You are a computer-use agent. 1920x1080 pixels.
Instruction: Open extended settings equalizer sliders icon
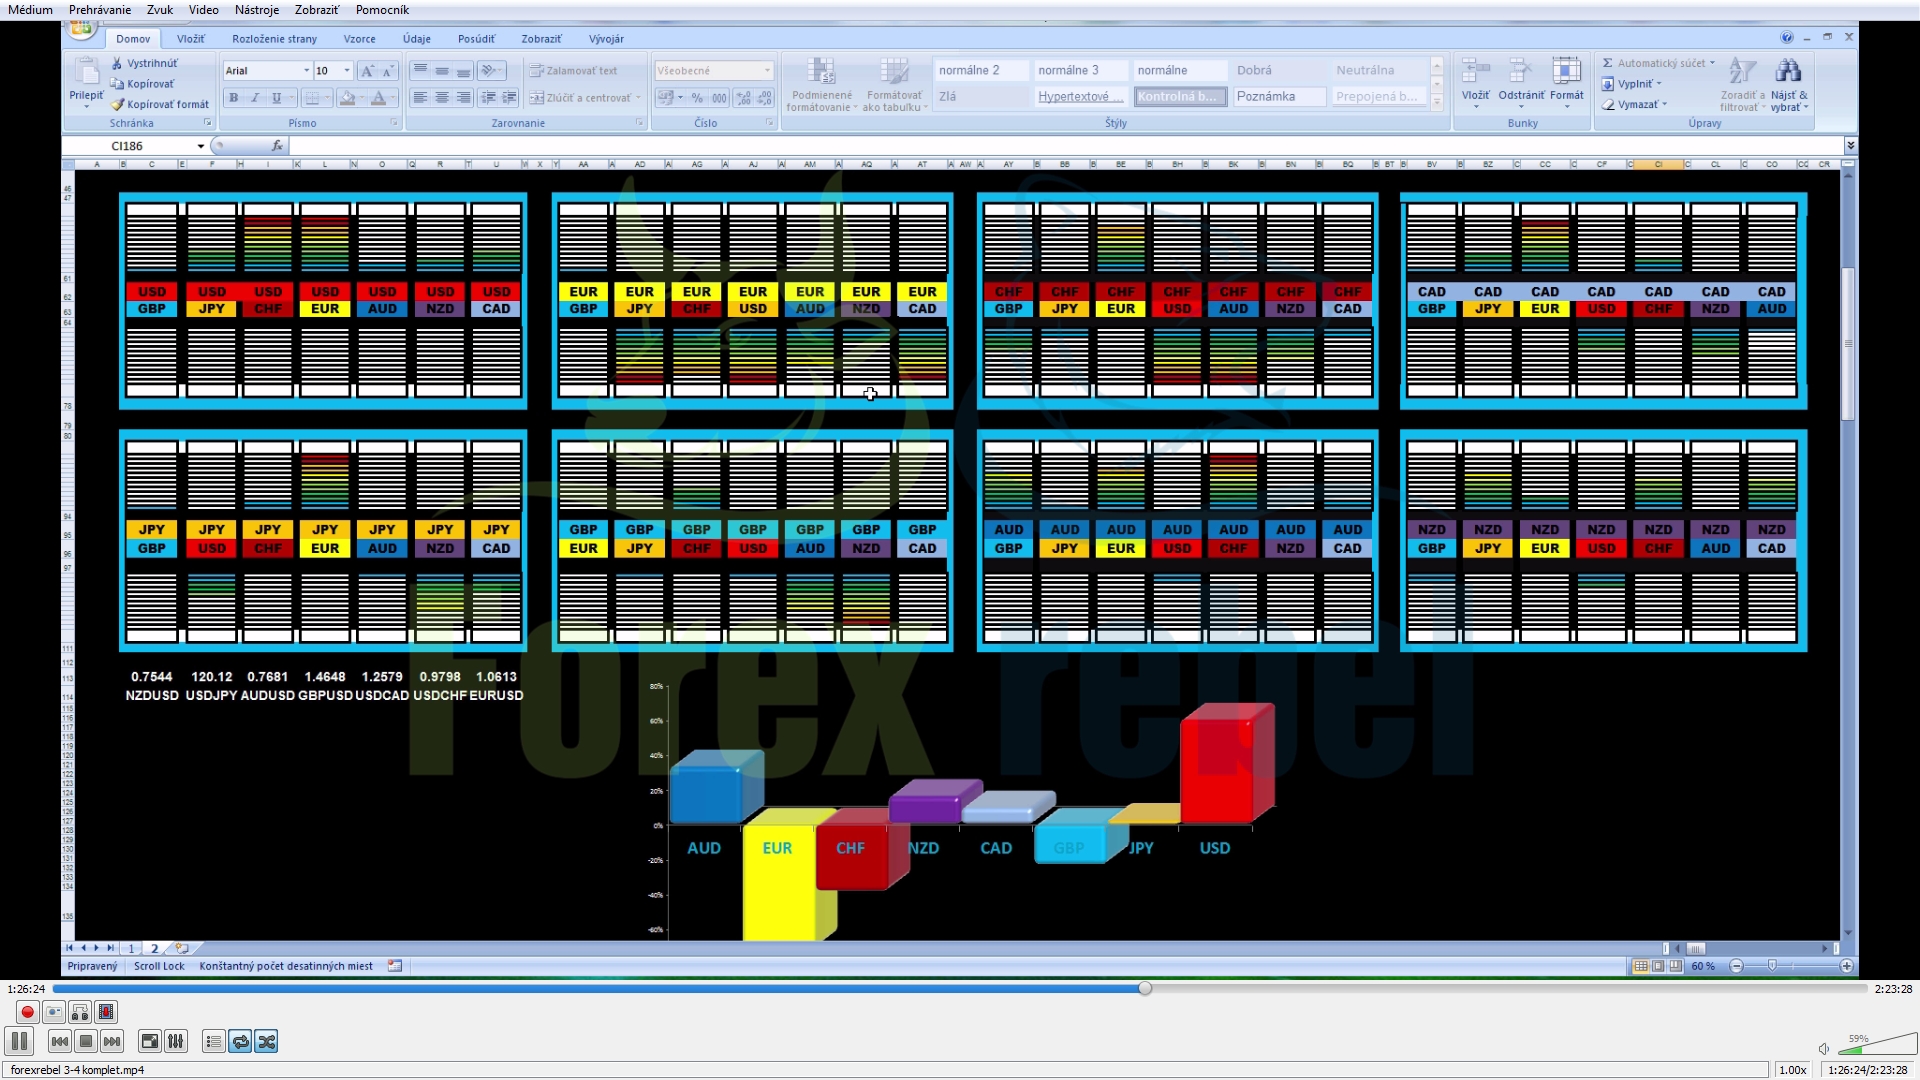[x=176, y=1041]
